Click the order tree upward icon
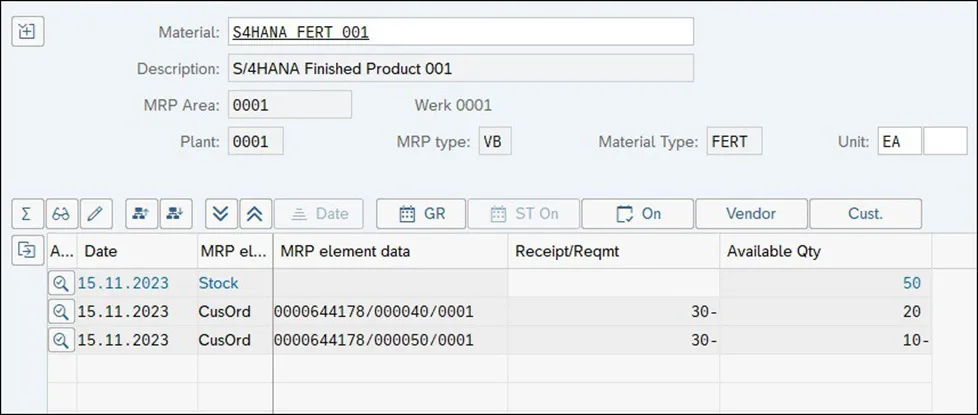The height and width of the screenshot is (415, 978). (141, 214)
